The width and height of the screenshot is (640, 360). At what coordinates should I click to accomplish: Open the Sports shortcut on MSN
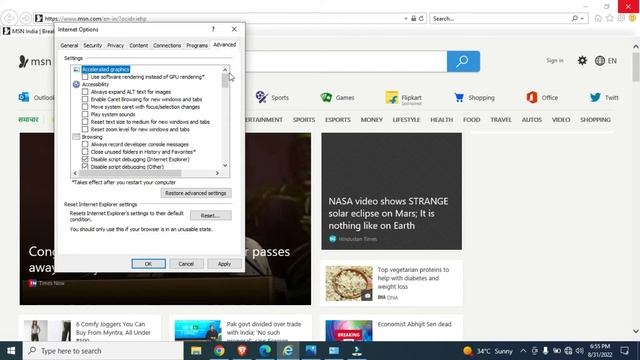272,98
